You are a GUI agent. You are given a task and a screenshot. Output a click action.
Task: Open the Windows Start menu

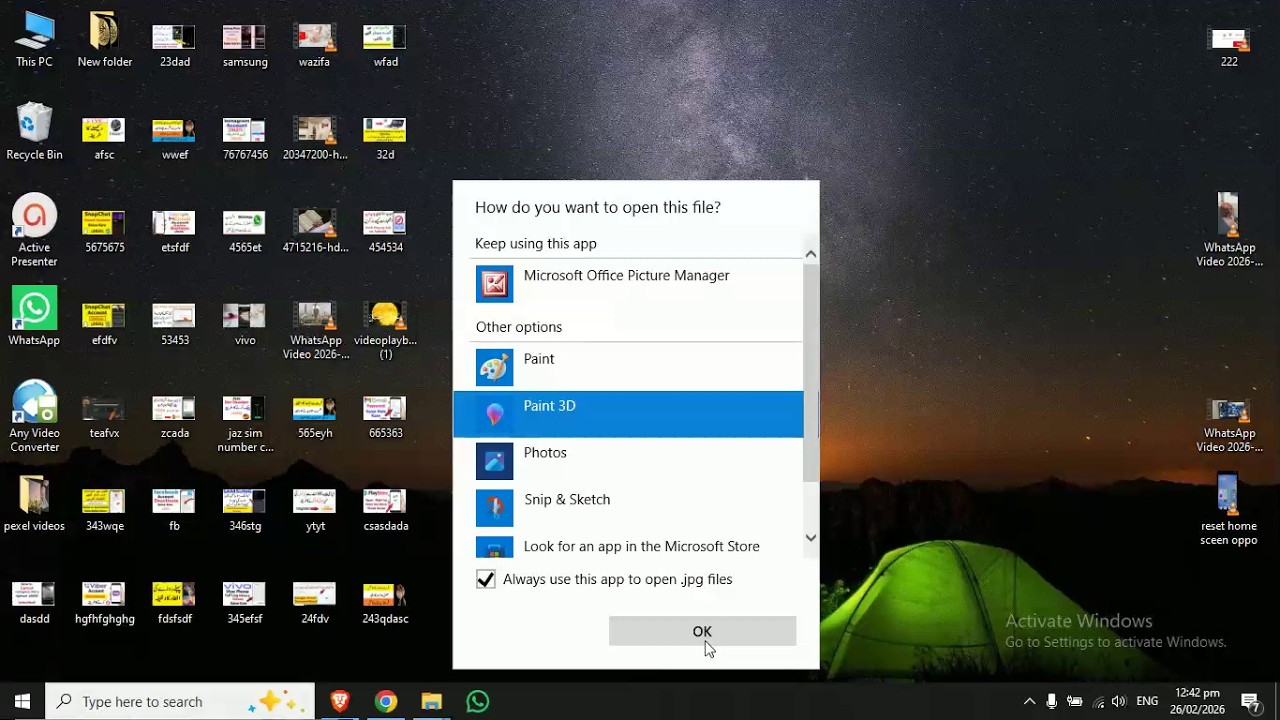22,701
